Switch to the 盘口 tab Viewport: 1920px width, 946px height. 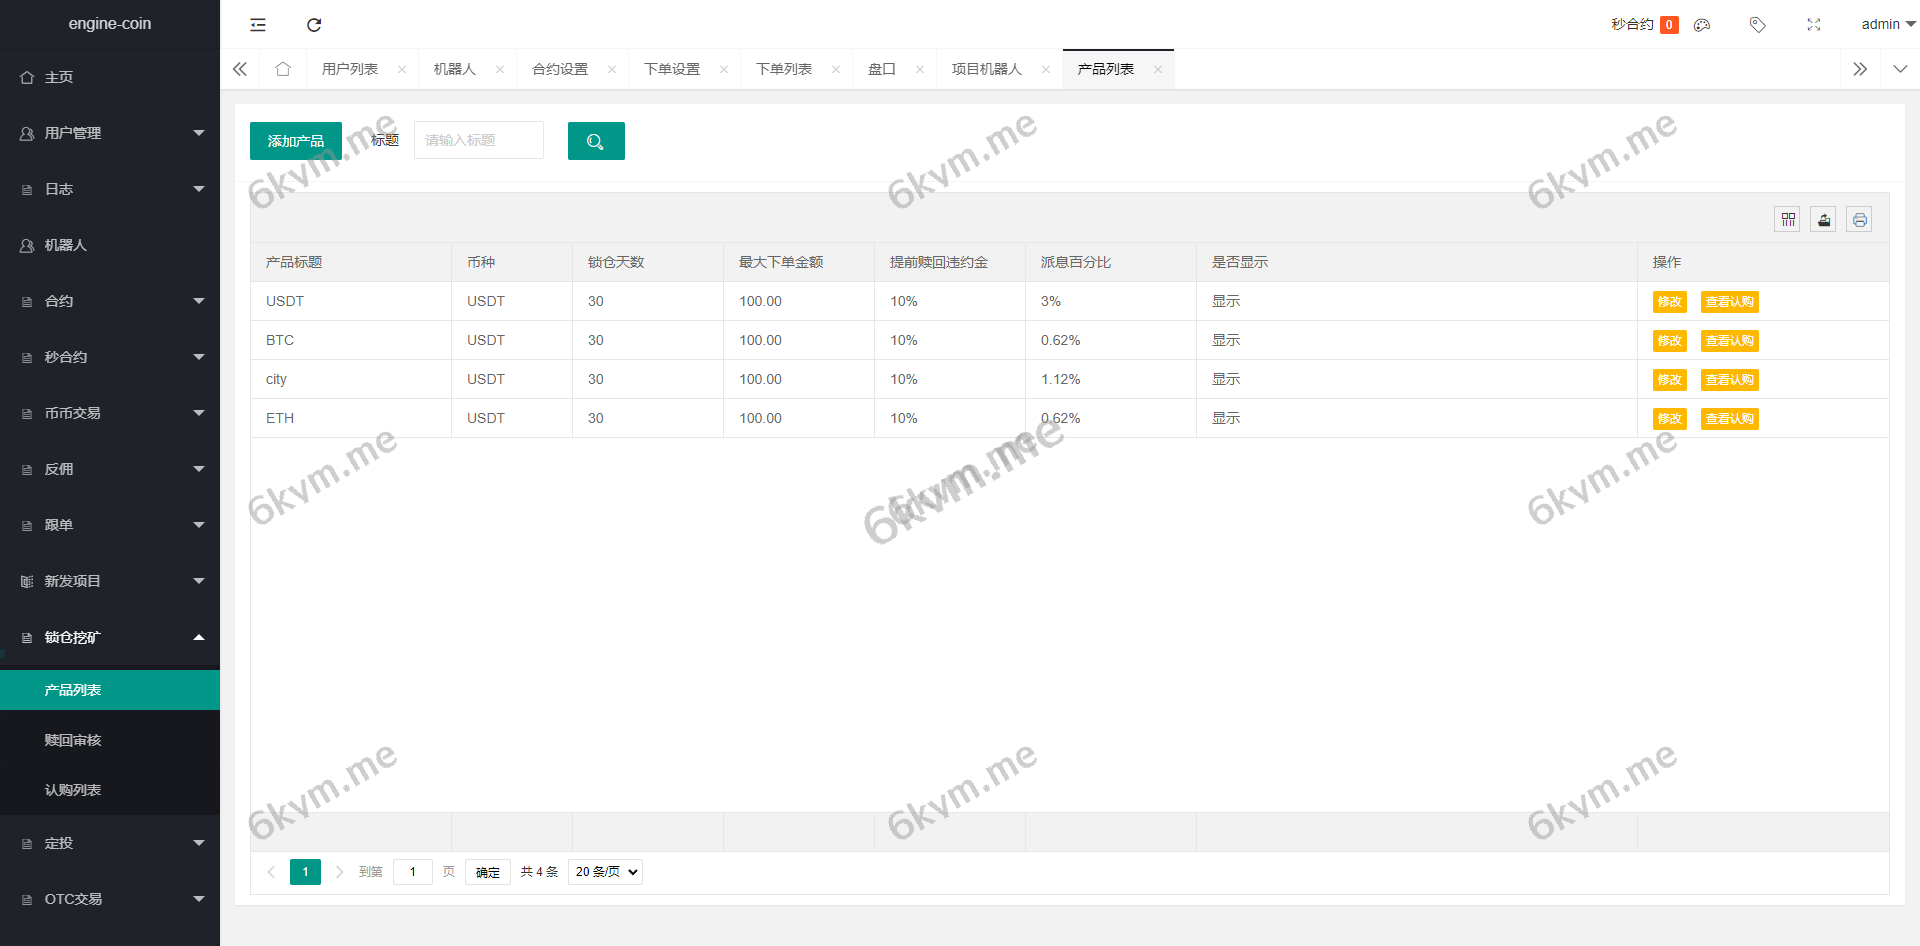click(880, 69)
